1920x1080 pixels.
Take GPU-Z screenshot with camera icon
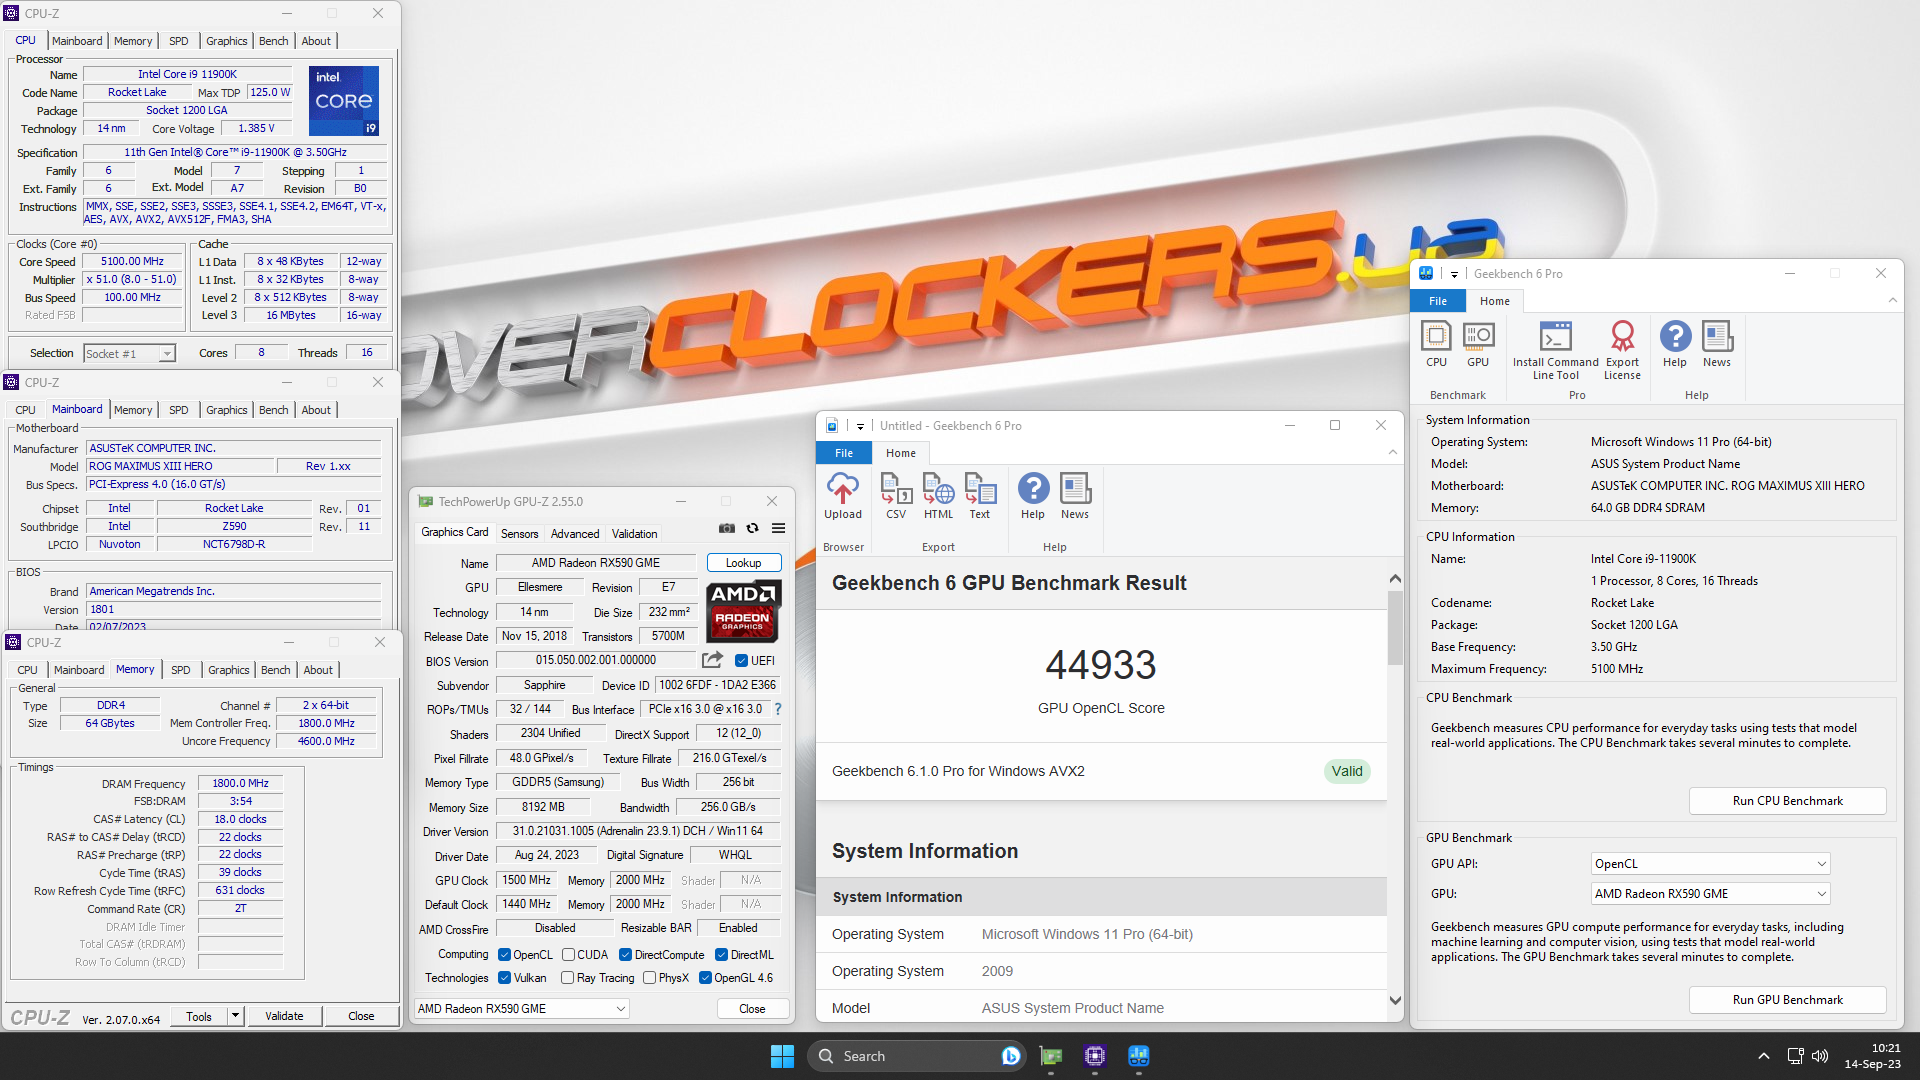[727, 528]
